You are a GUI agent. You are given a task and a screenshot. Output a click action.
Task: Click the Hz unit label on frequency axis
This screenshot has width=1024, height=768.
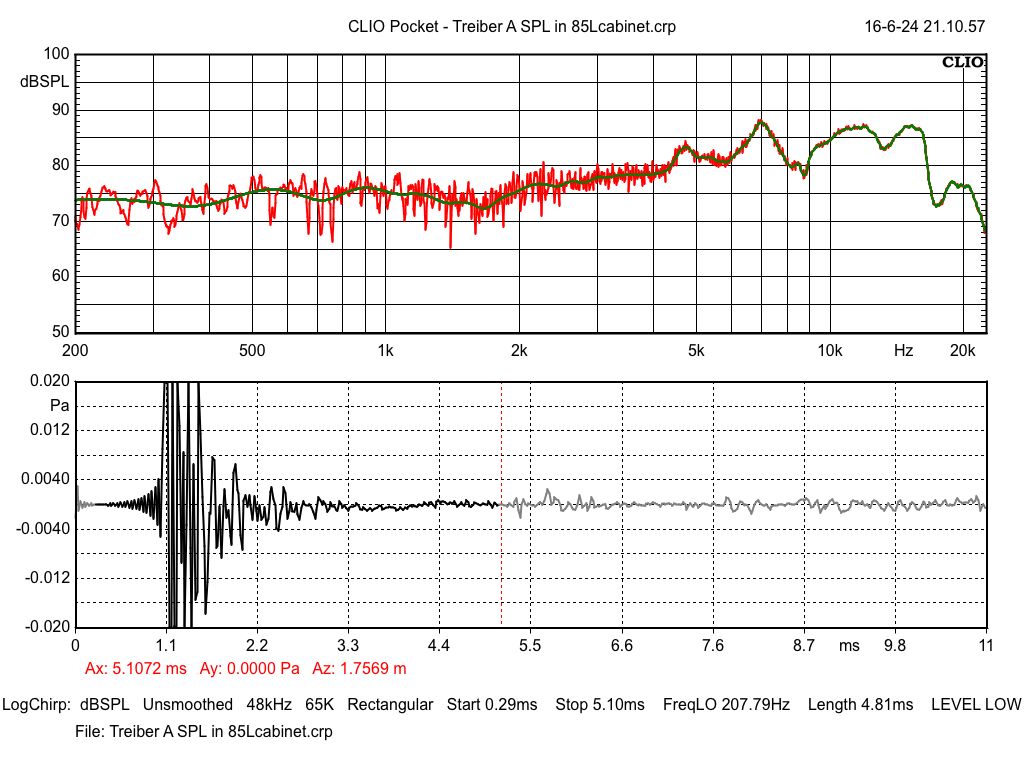(903, 351)
